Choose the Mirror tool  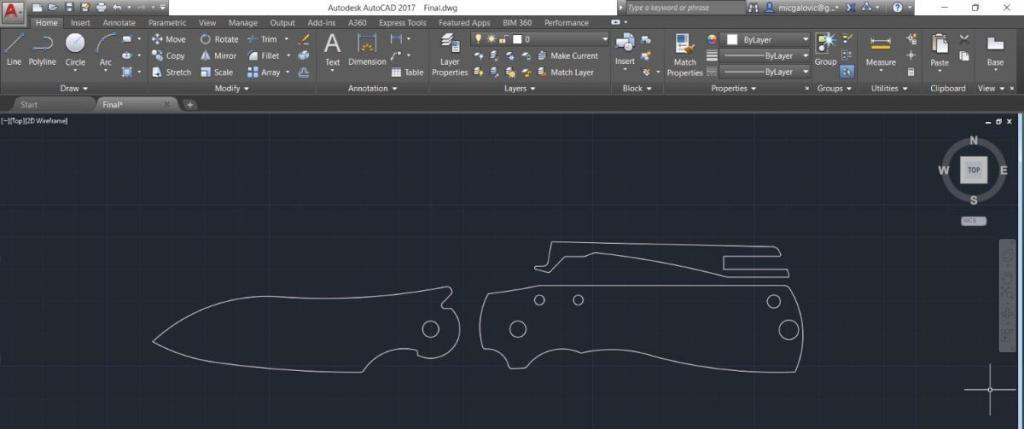(218, 56)
